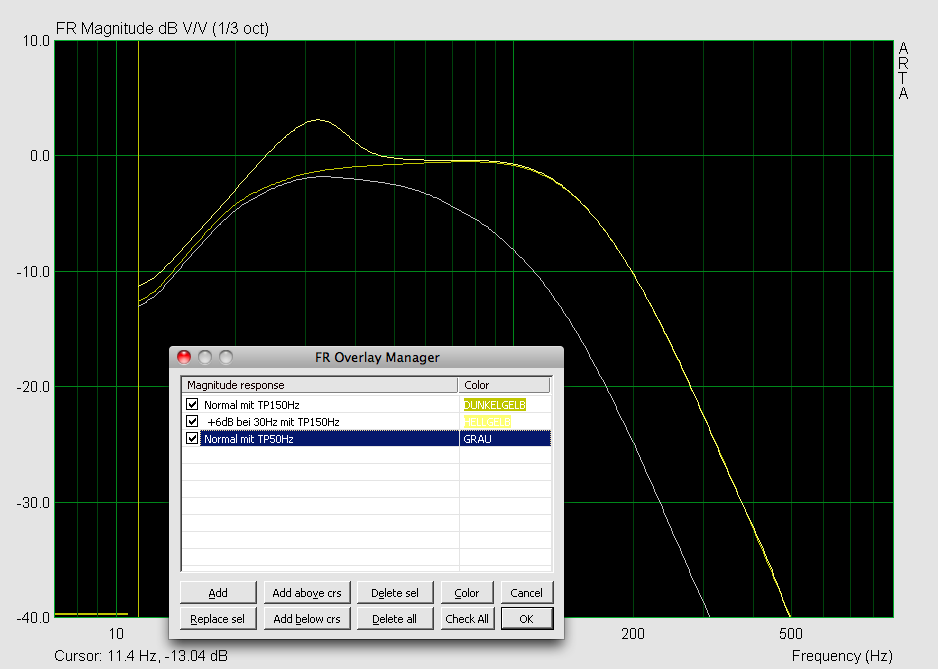This screenshot has width=938, height=670.
Task: Click 'Replace sel' button
Action: tap(218, 619)
